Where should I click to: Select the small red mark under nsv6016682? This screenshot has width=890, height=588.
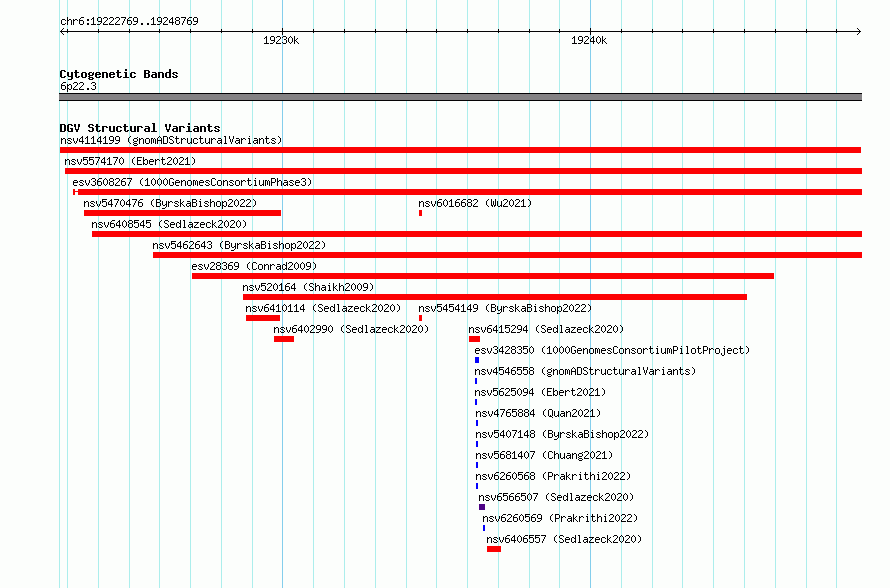421,213
